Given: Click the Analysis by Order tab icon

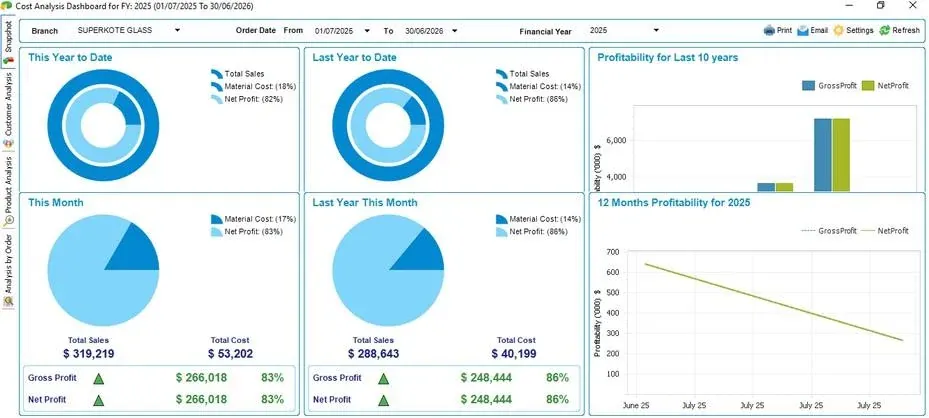Looking at the screenshot, I should tap(9, 301).
